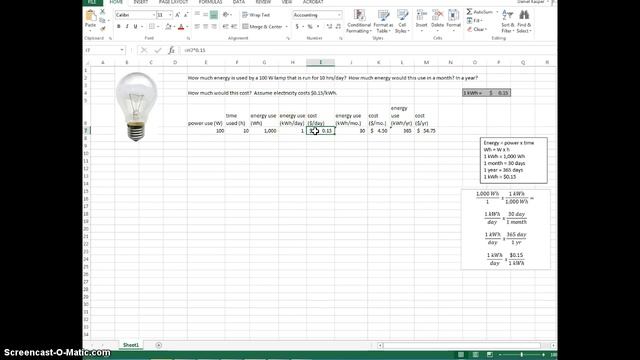
Task: Click the Copy icon in Clipboard group
Action: (x=102, y=20)
